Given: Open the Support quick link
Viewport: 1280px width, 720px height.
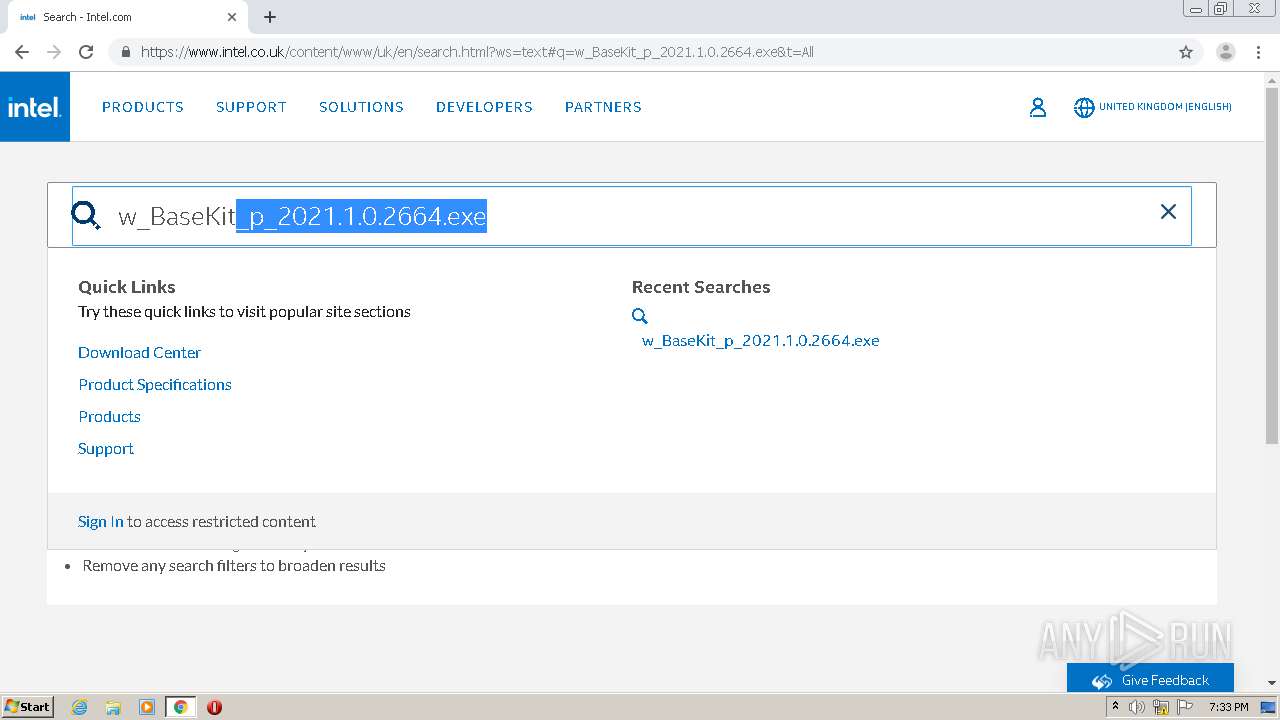Looking at the screenshot, I should tap(106, 448).
